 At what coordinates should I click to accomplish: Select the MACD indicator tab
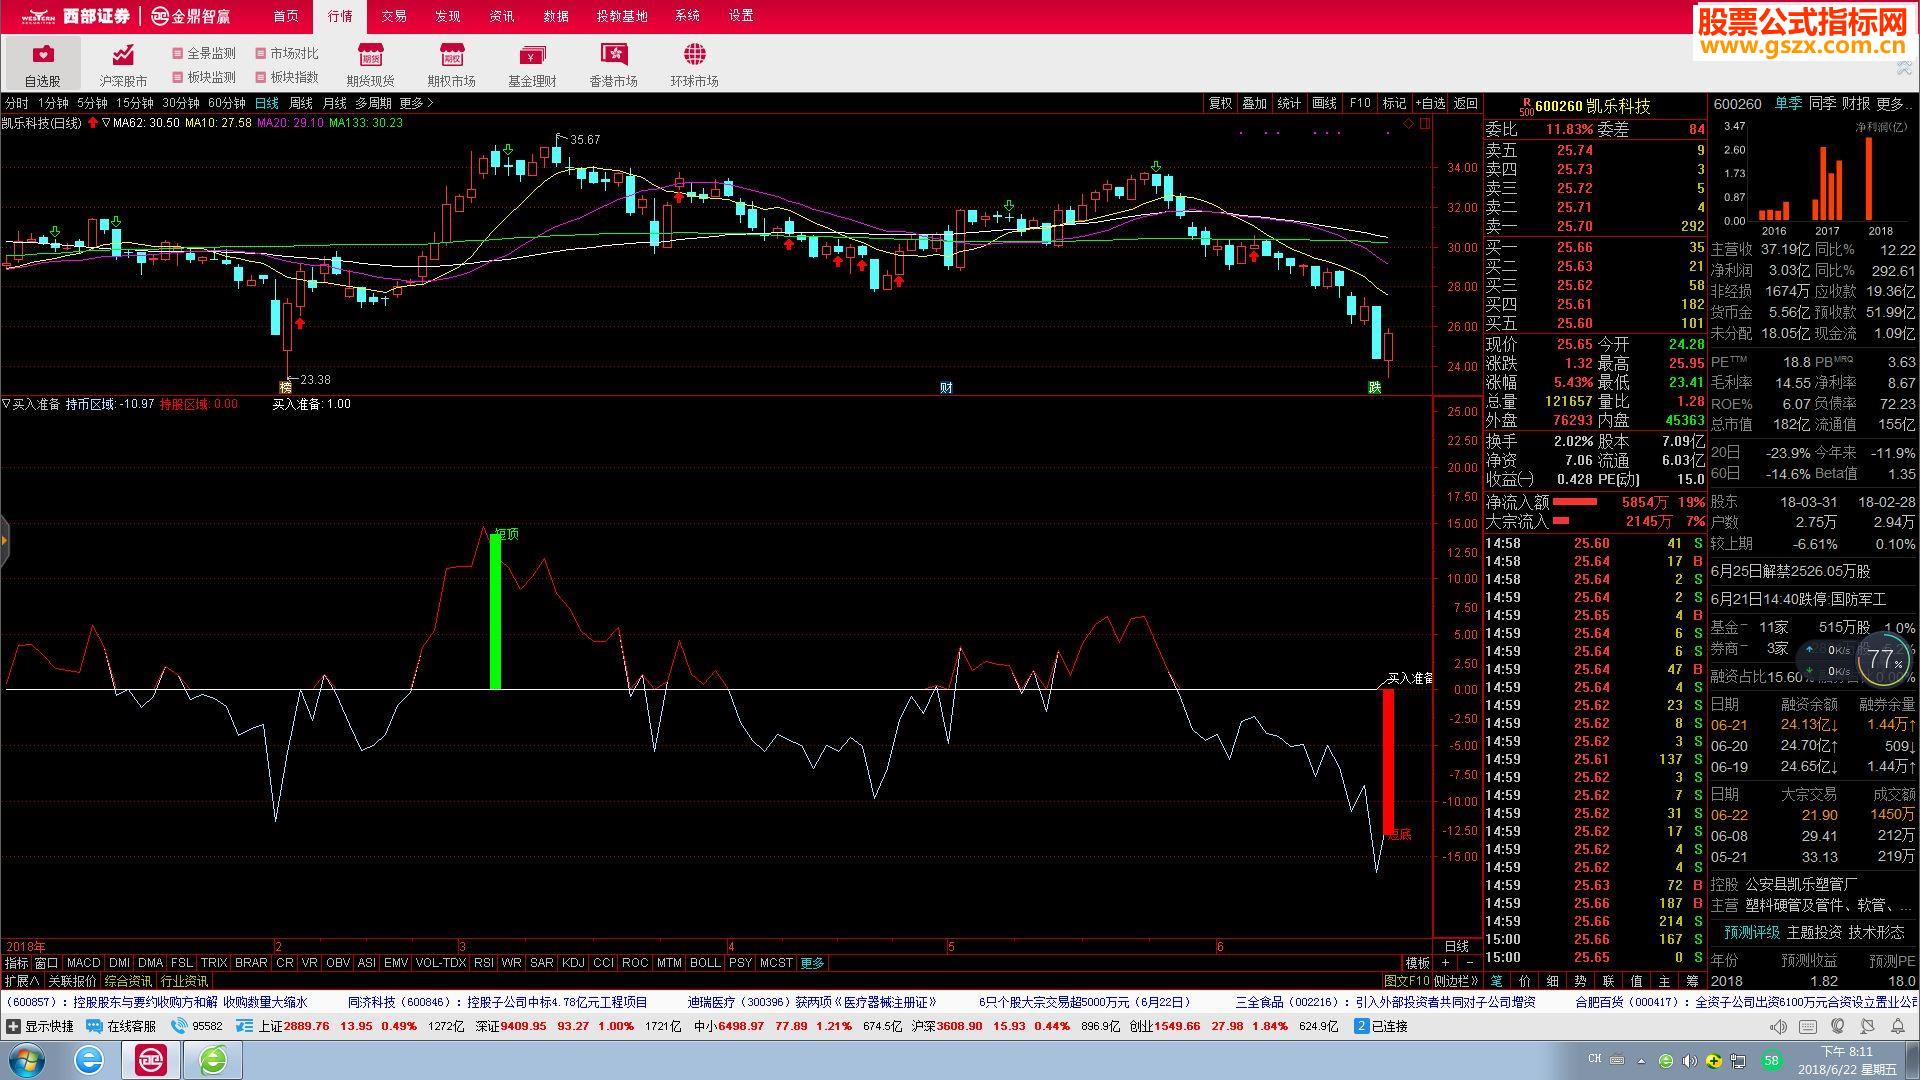[x=84, y=963]
